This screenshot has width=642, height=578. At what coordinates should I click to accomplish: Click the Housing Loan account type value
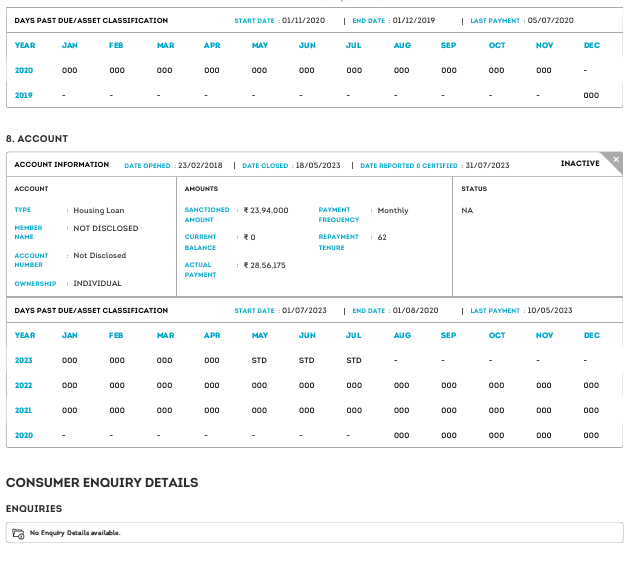click(x=99, y=211)
